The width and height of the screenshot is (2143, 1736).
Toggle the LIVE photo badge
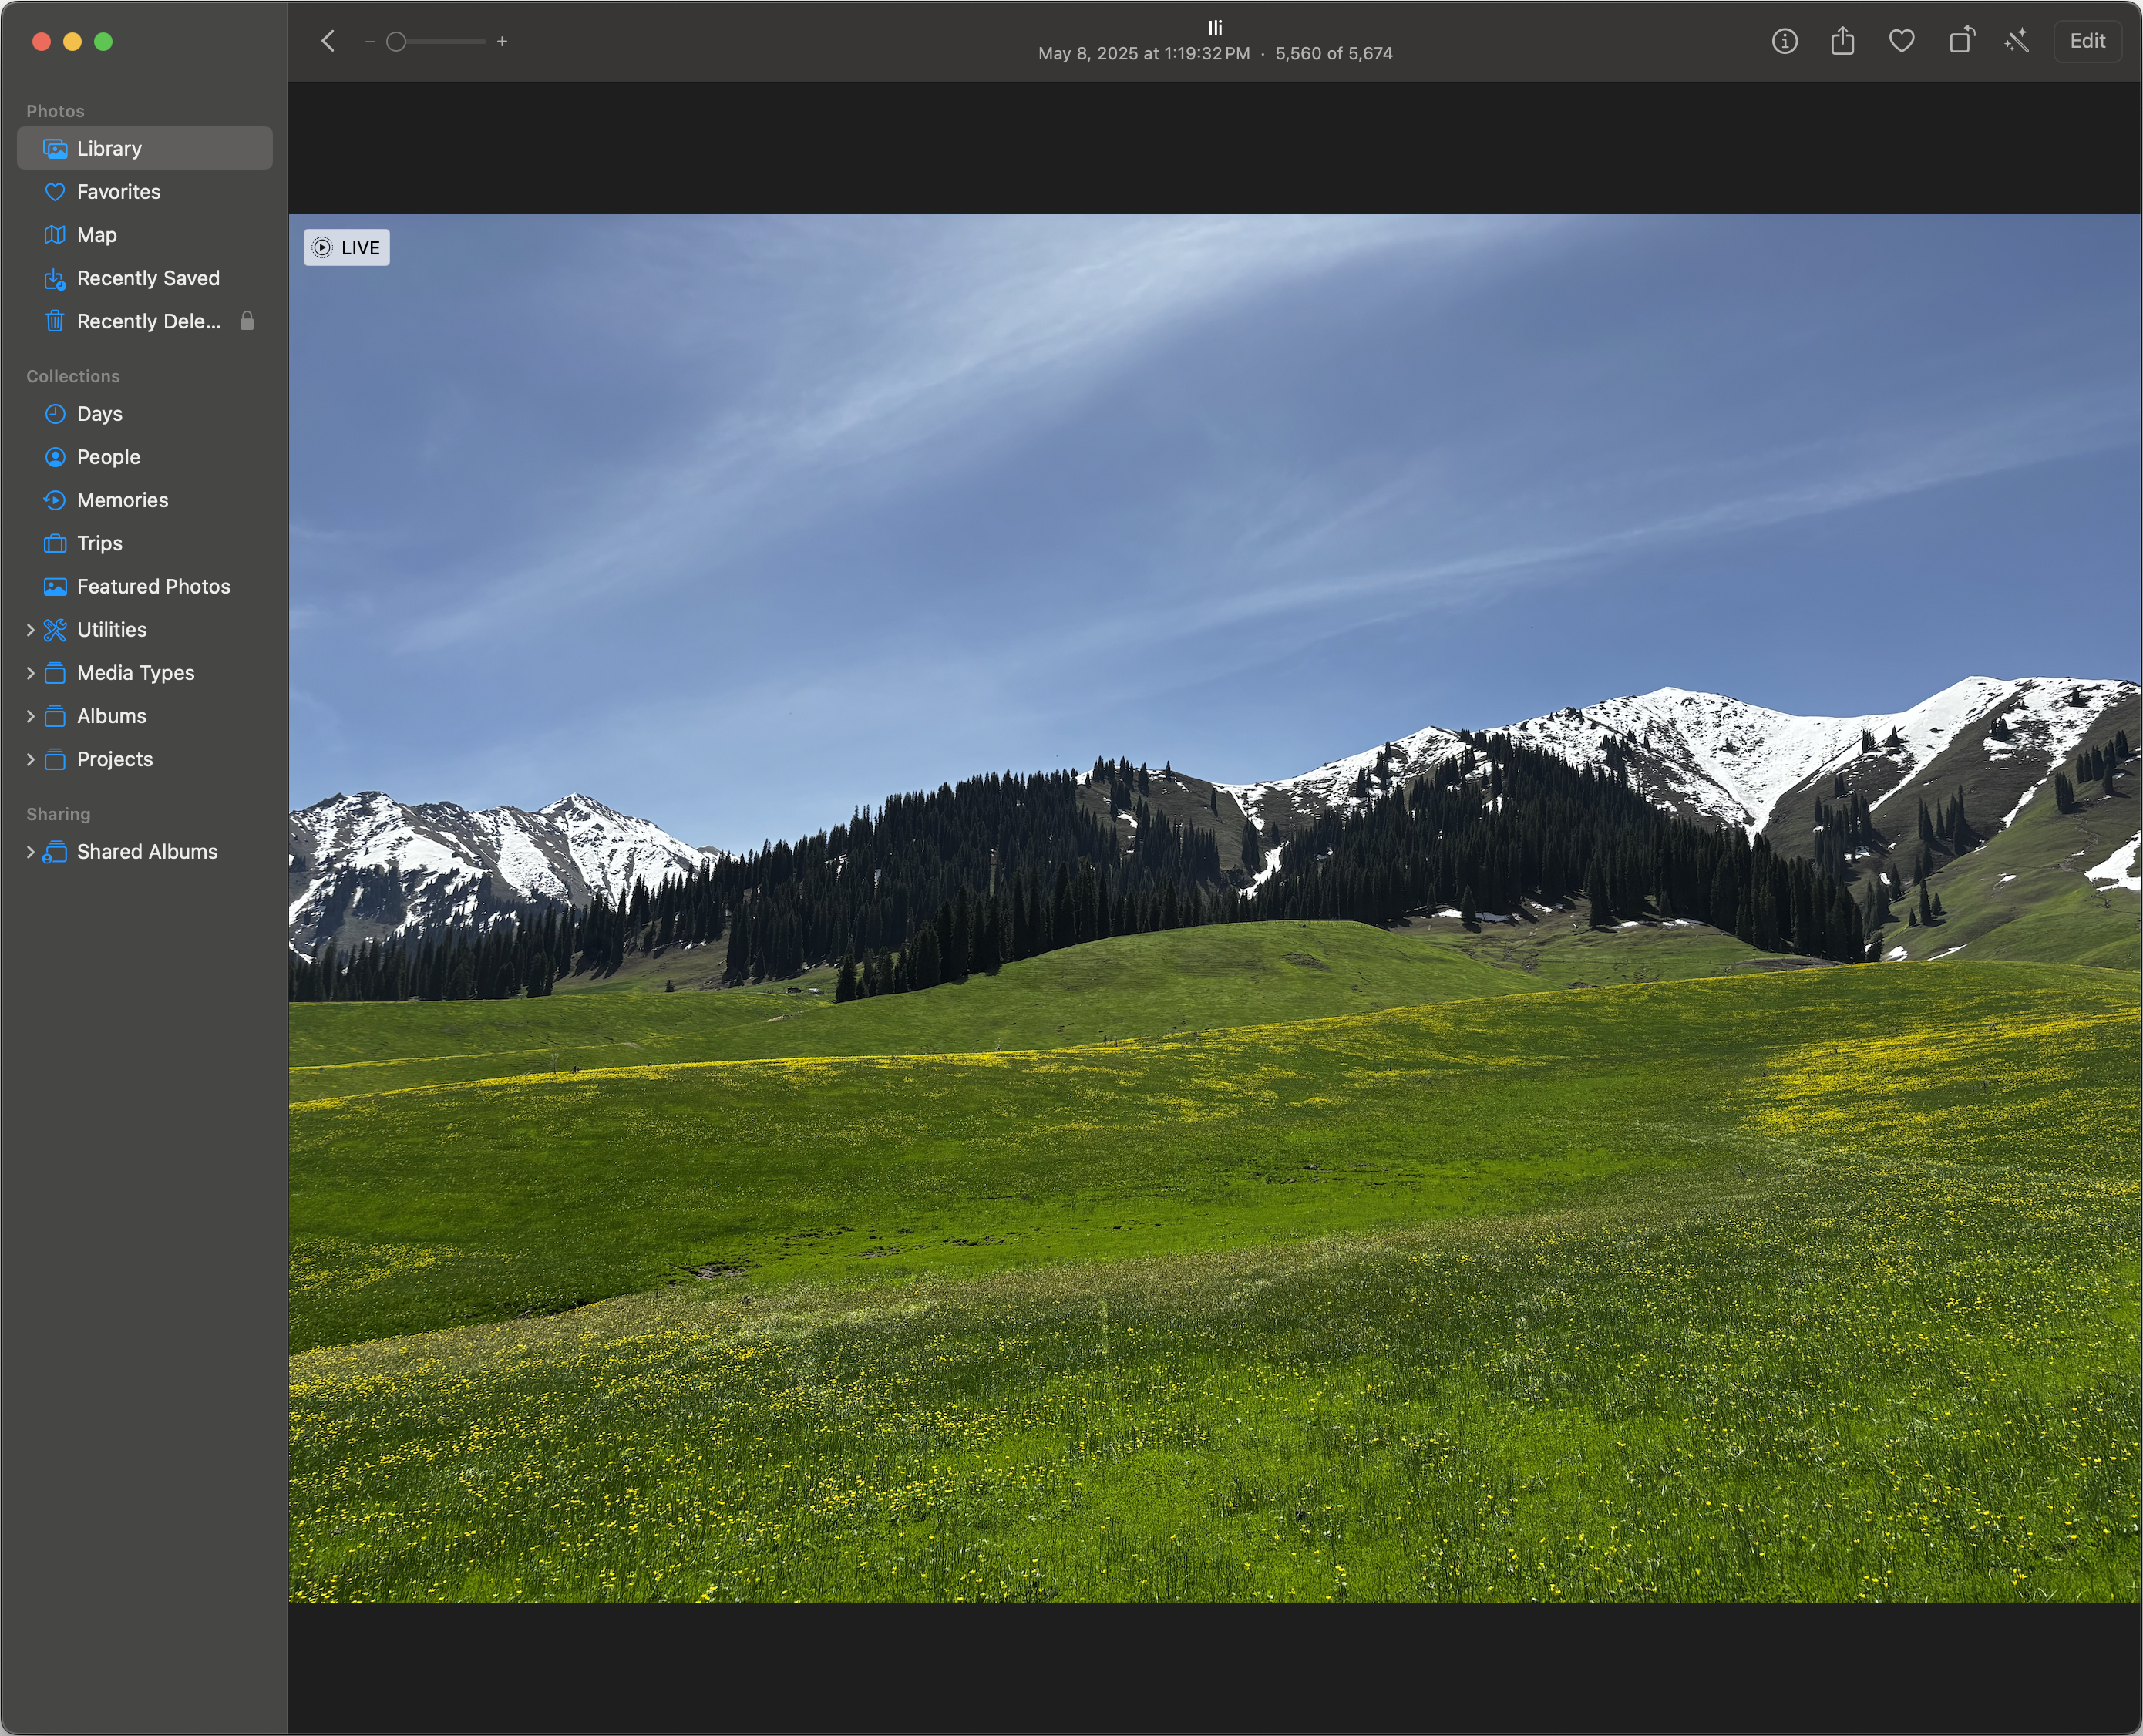coord(346,248)
